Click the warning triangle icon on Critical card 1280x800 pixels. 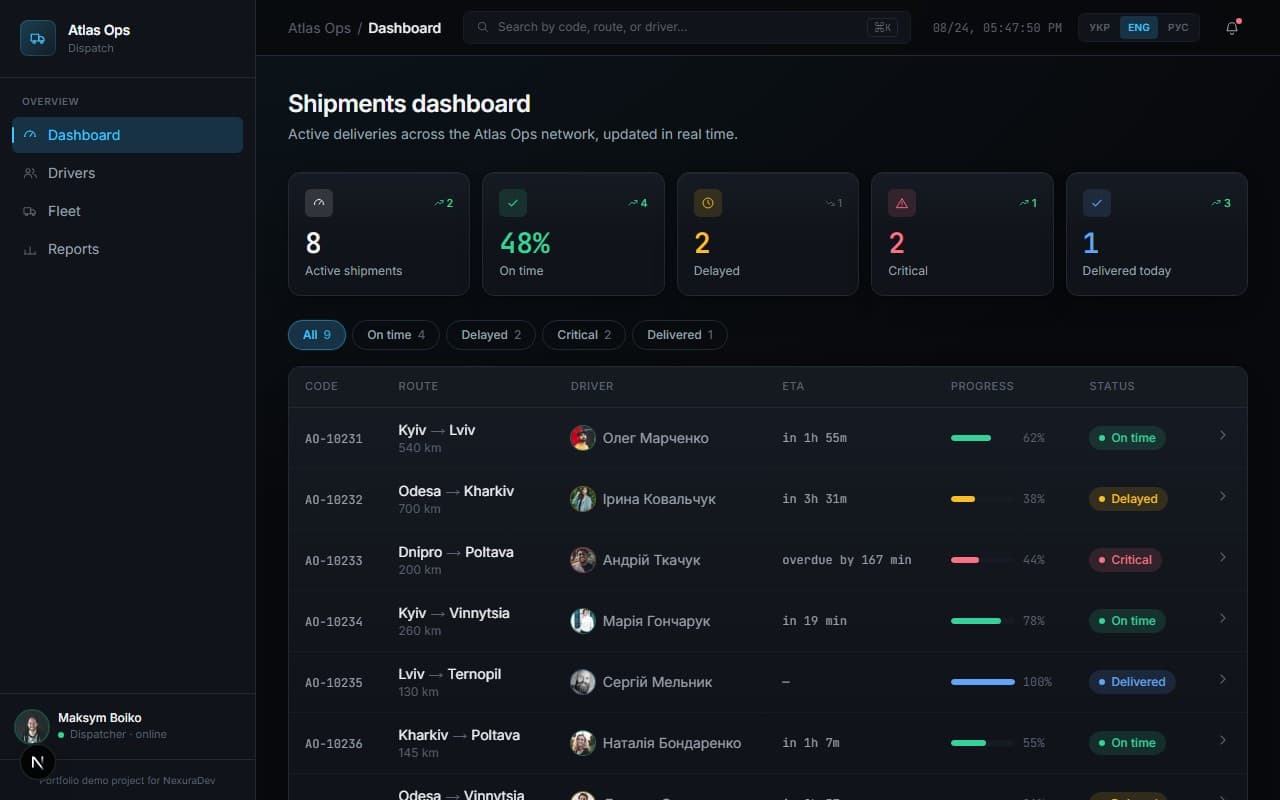pyautogui.click(x=902, y=203)
